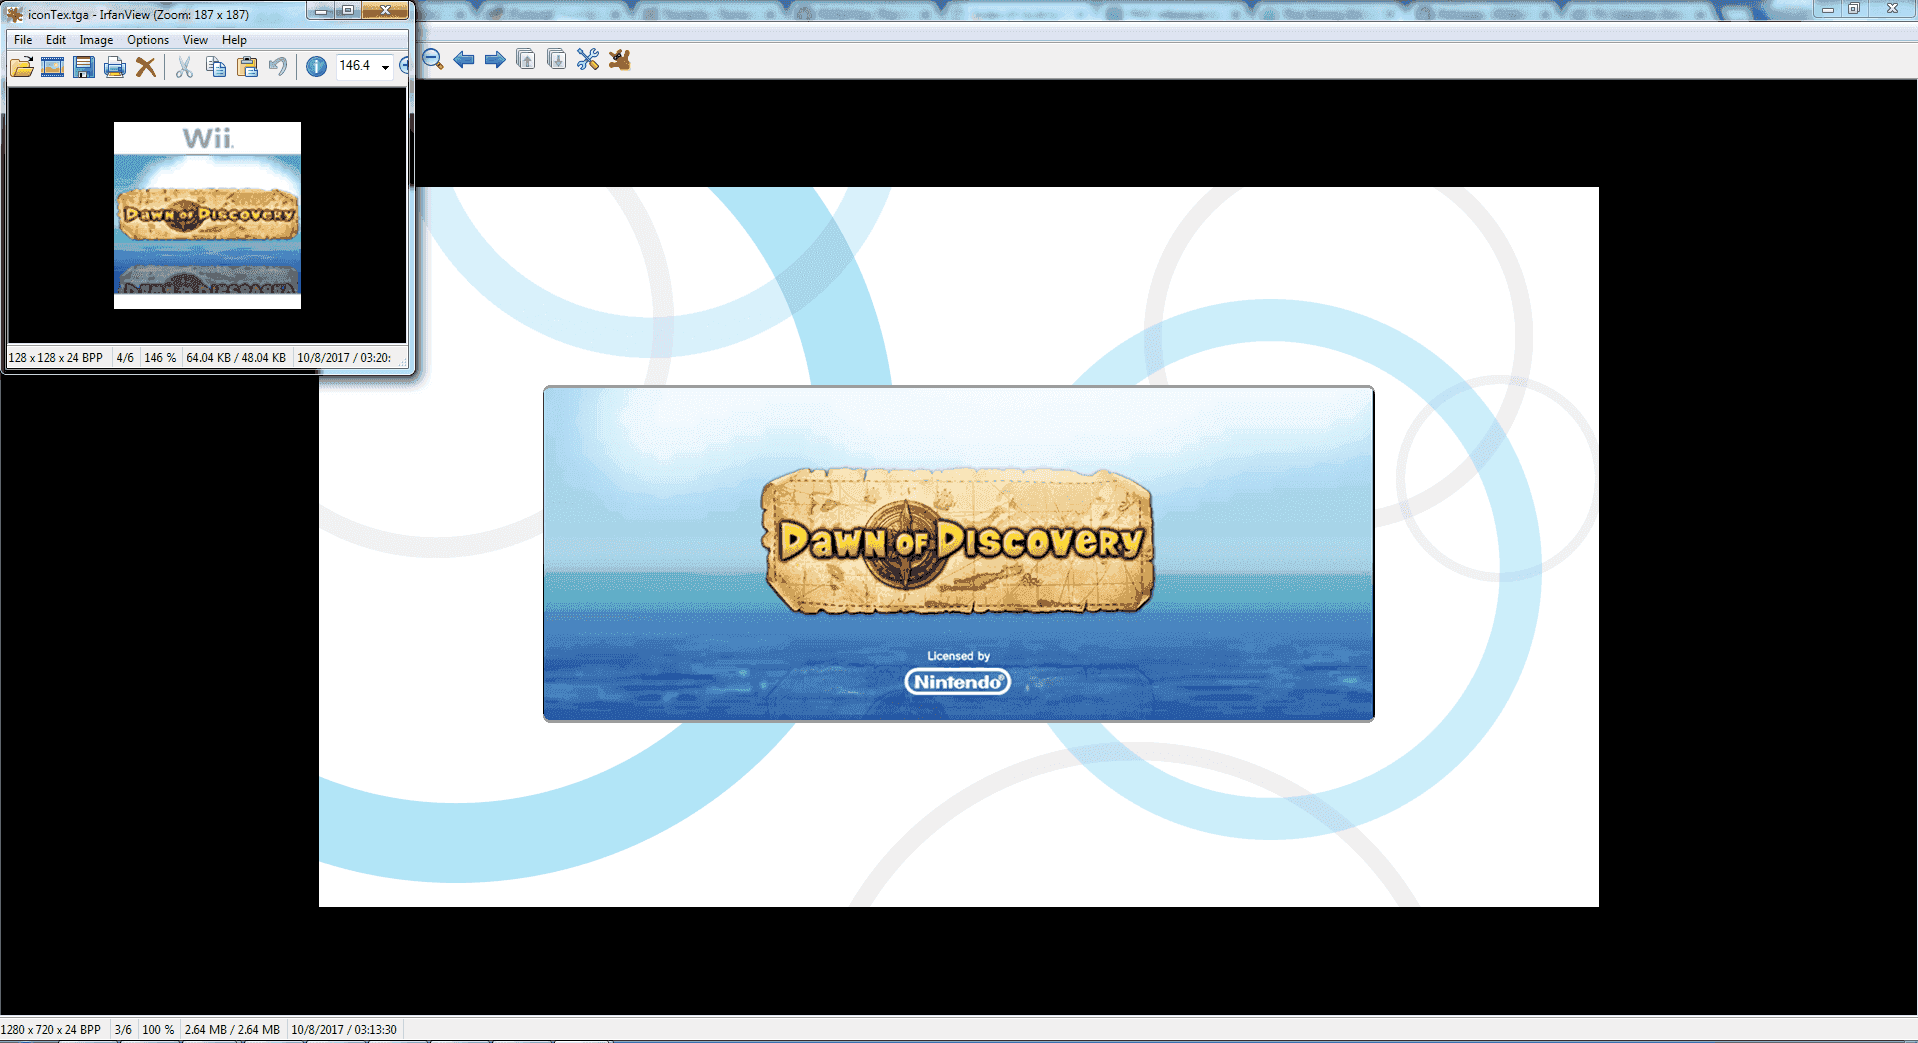The height and width of the screenshot is (1043, 1918).
Task: Print the image via the printer icon
Action: pyautogui.click(x=115, y=67)
